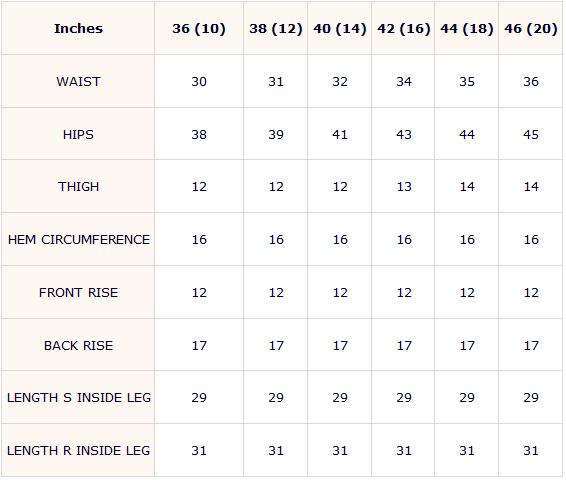The height and width of the screenshot is (480, 566).
Task: Click the LENGTH S INSIDE LEG label
Action: coord(79,398)
